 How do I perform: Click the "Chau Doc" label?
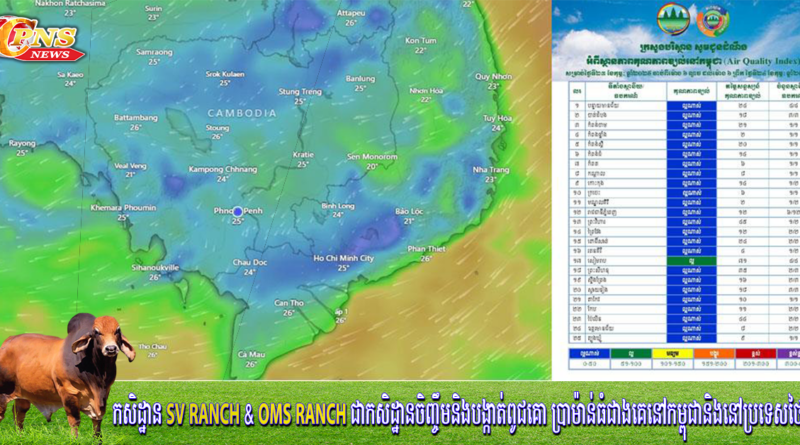point(249,262)
